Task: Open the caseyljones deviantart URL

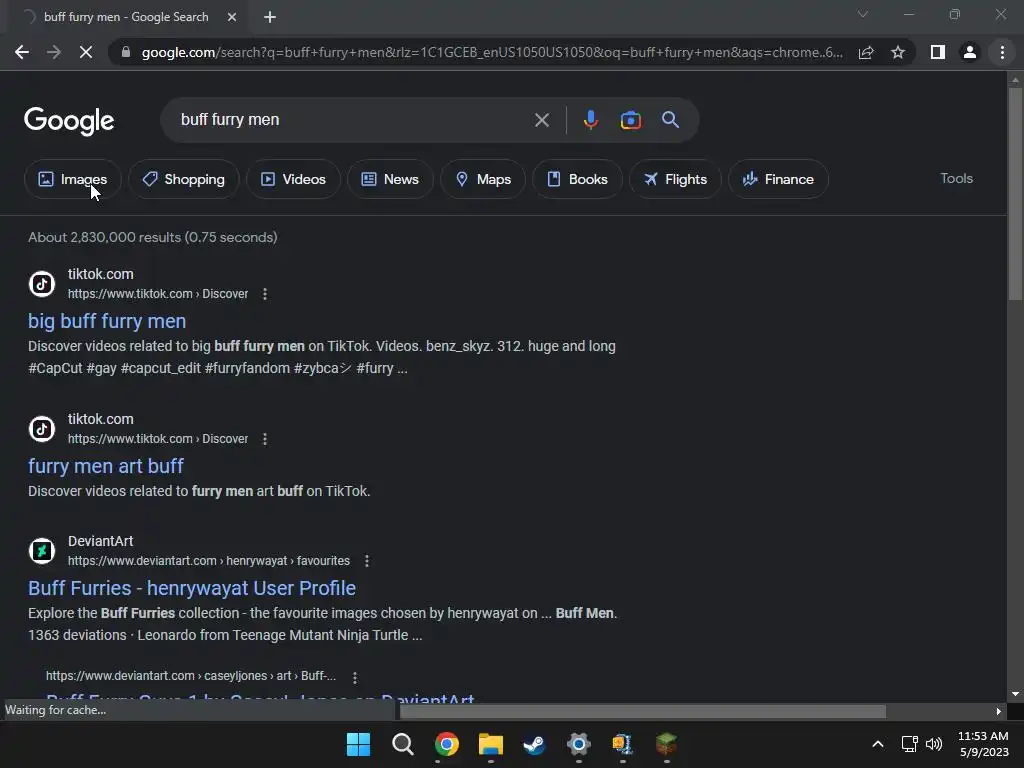Action: coord(191,676)
